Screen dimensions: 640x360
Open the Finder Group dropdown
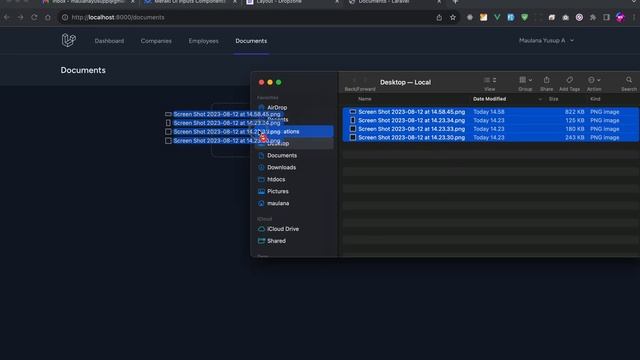click(x=525, y=80)
